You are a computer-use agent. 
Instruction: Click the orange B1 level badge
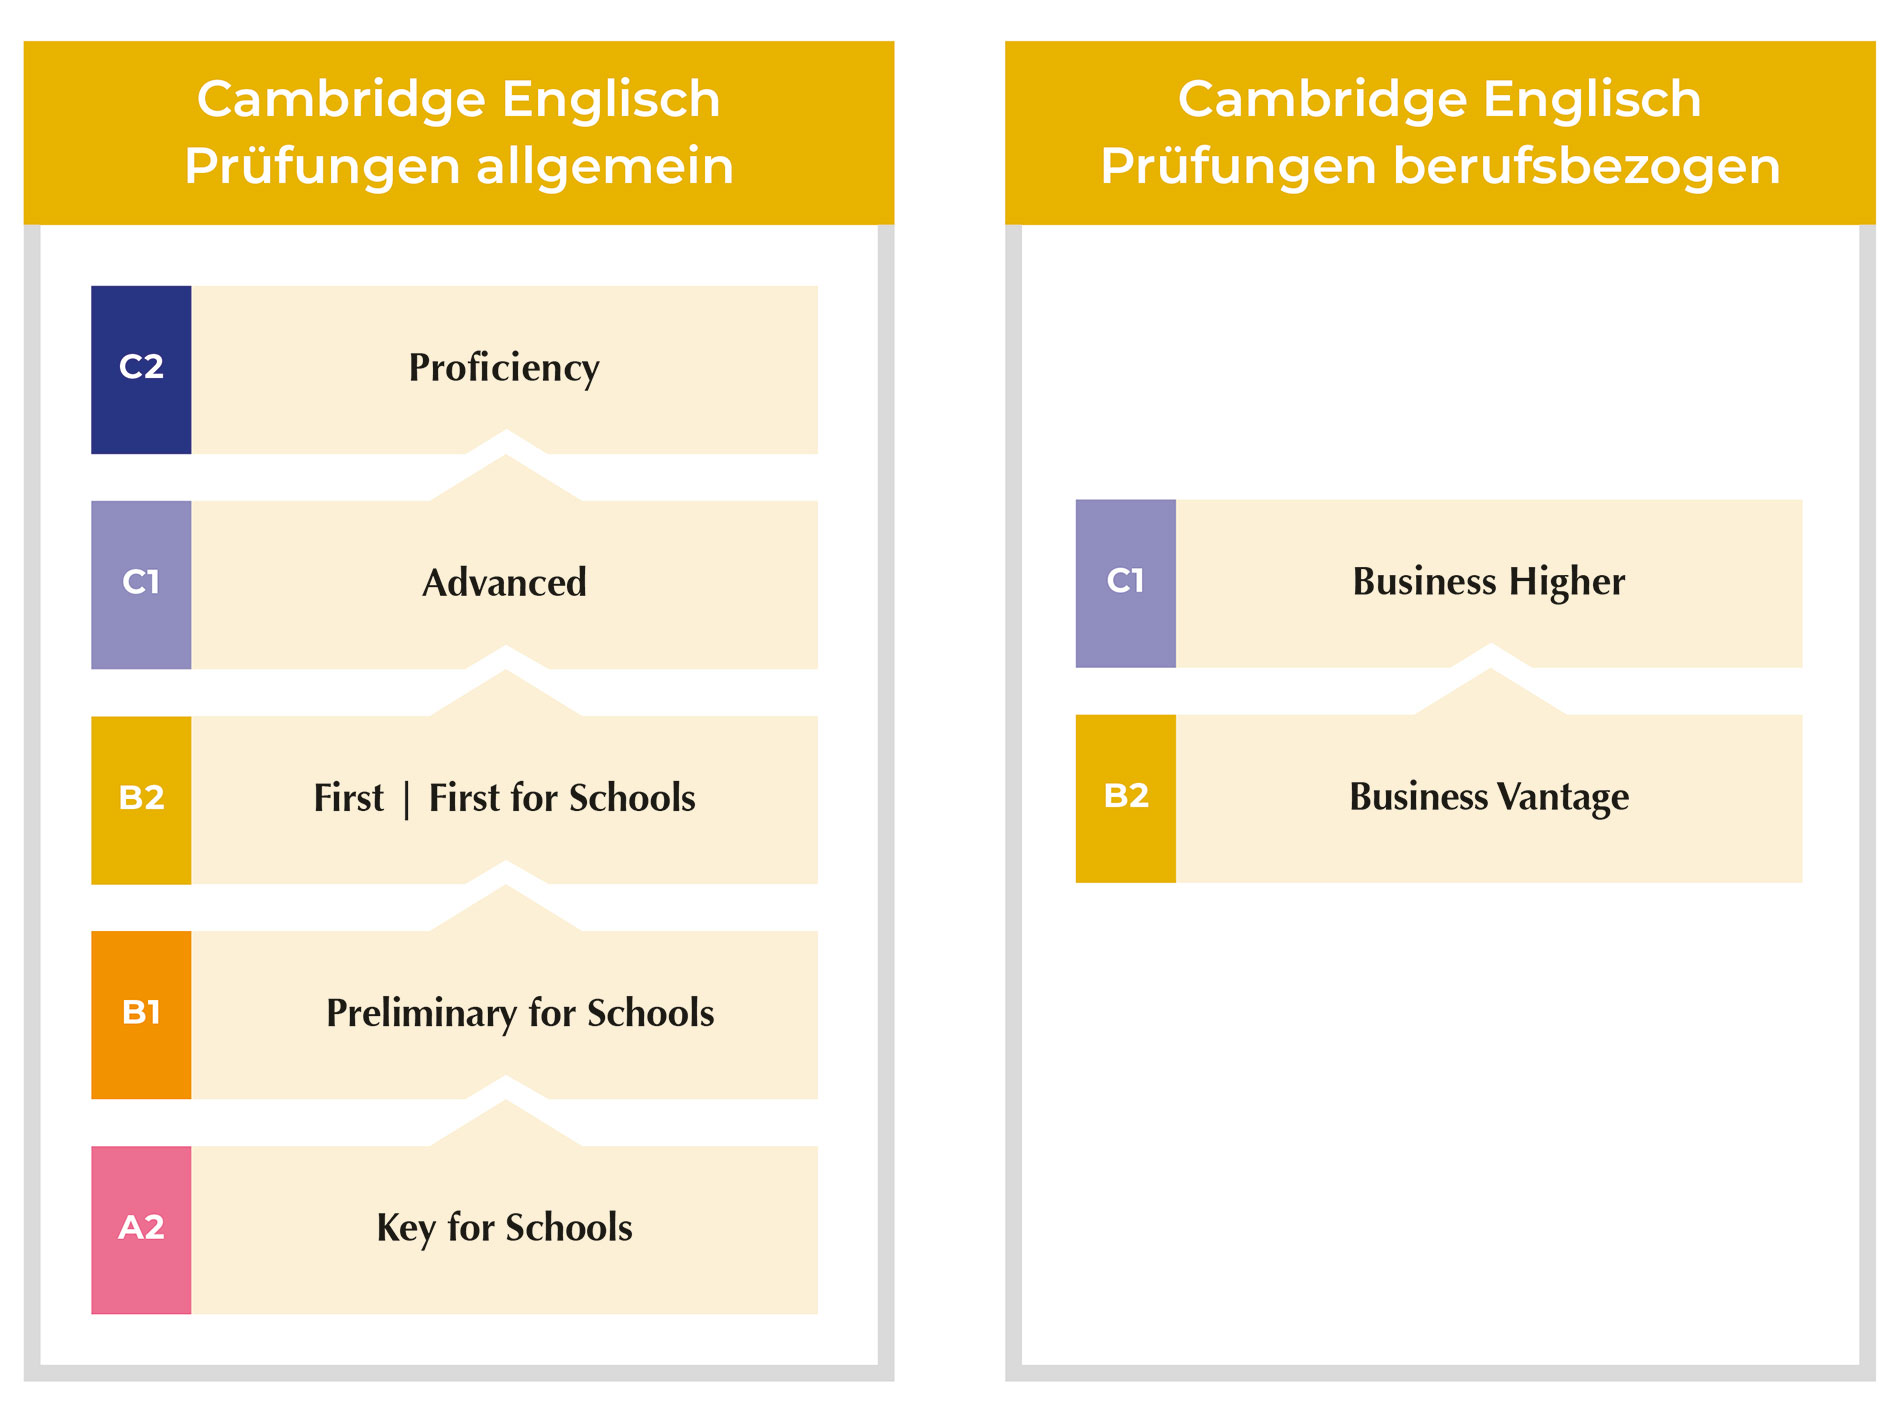pos(141,1015)
